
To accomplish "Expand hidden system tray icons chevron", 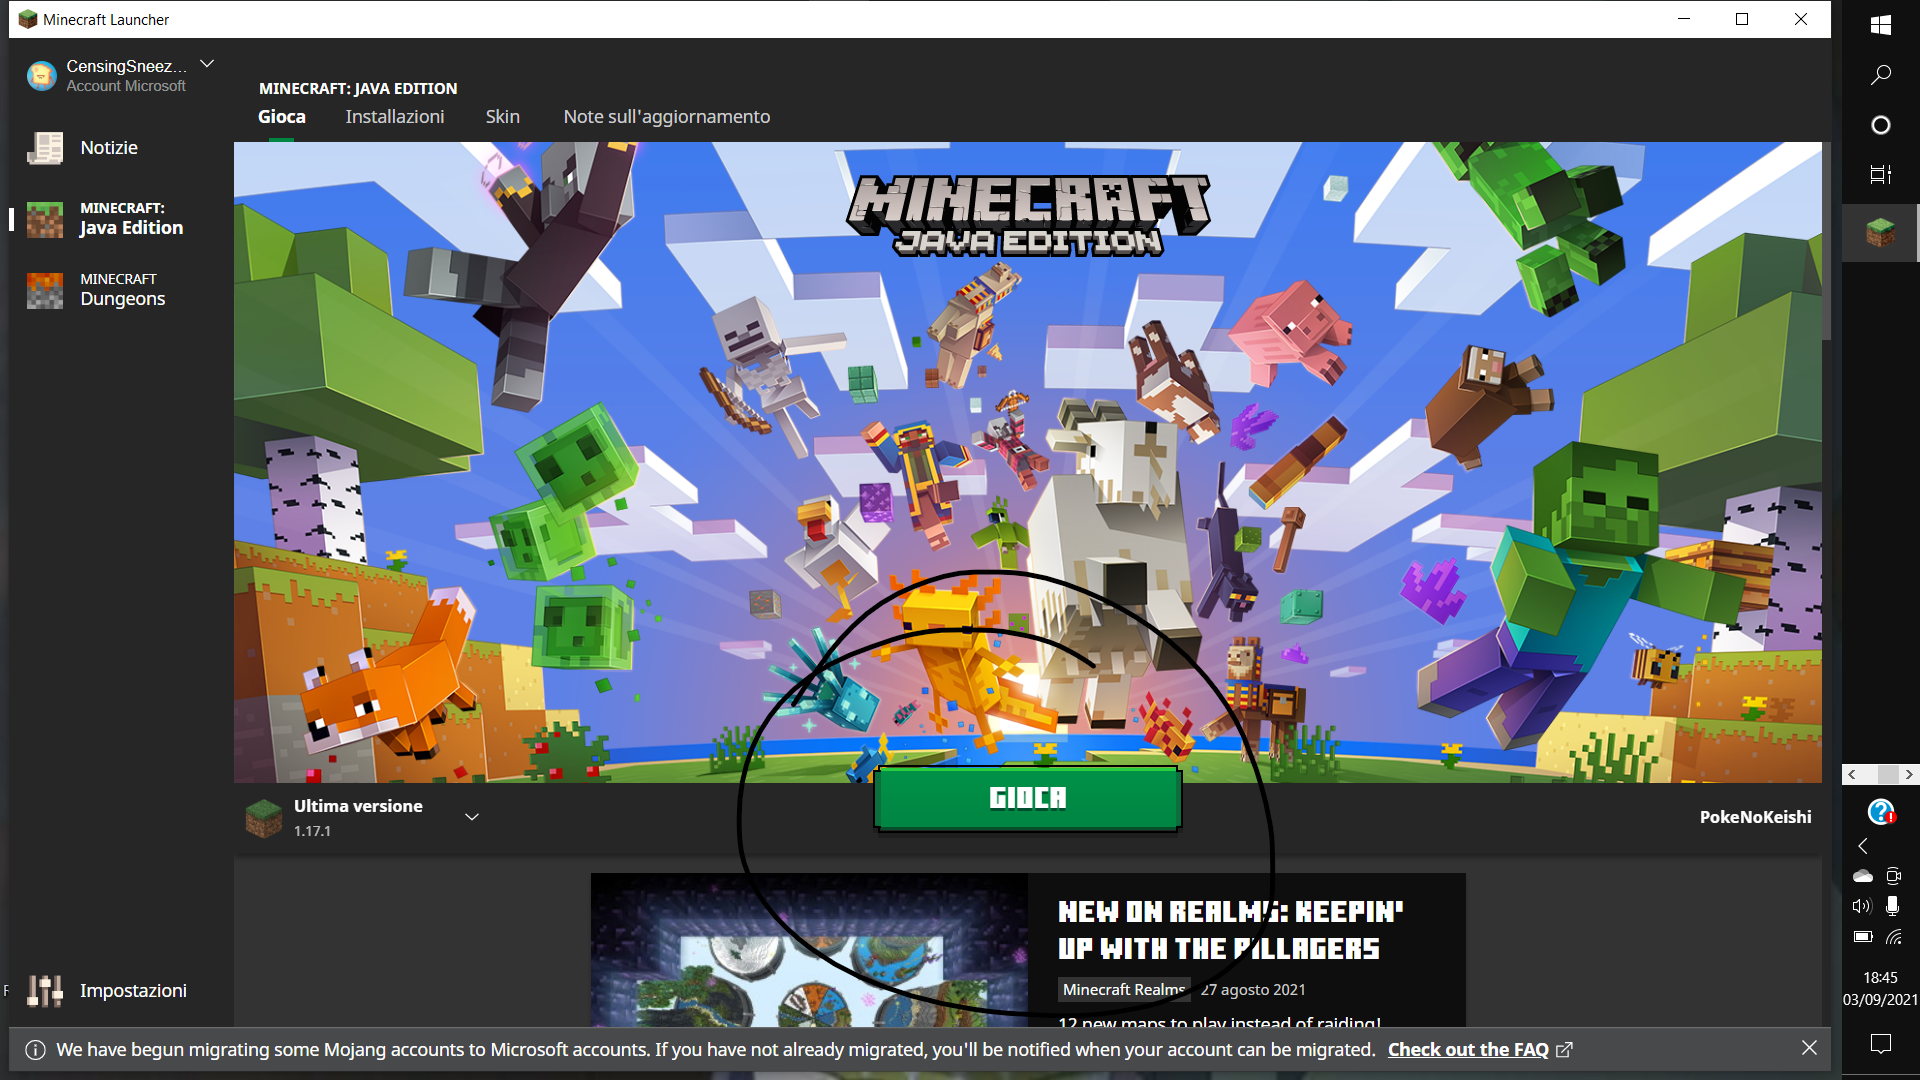I will pyautogui.click(x=1863, y=846).
